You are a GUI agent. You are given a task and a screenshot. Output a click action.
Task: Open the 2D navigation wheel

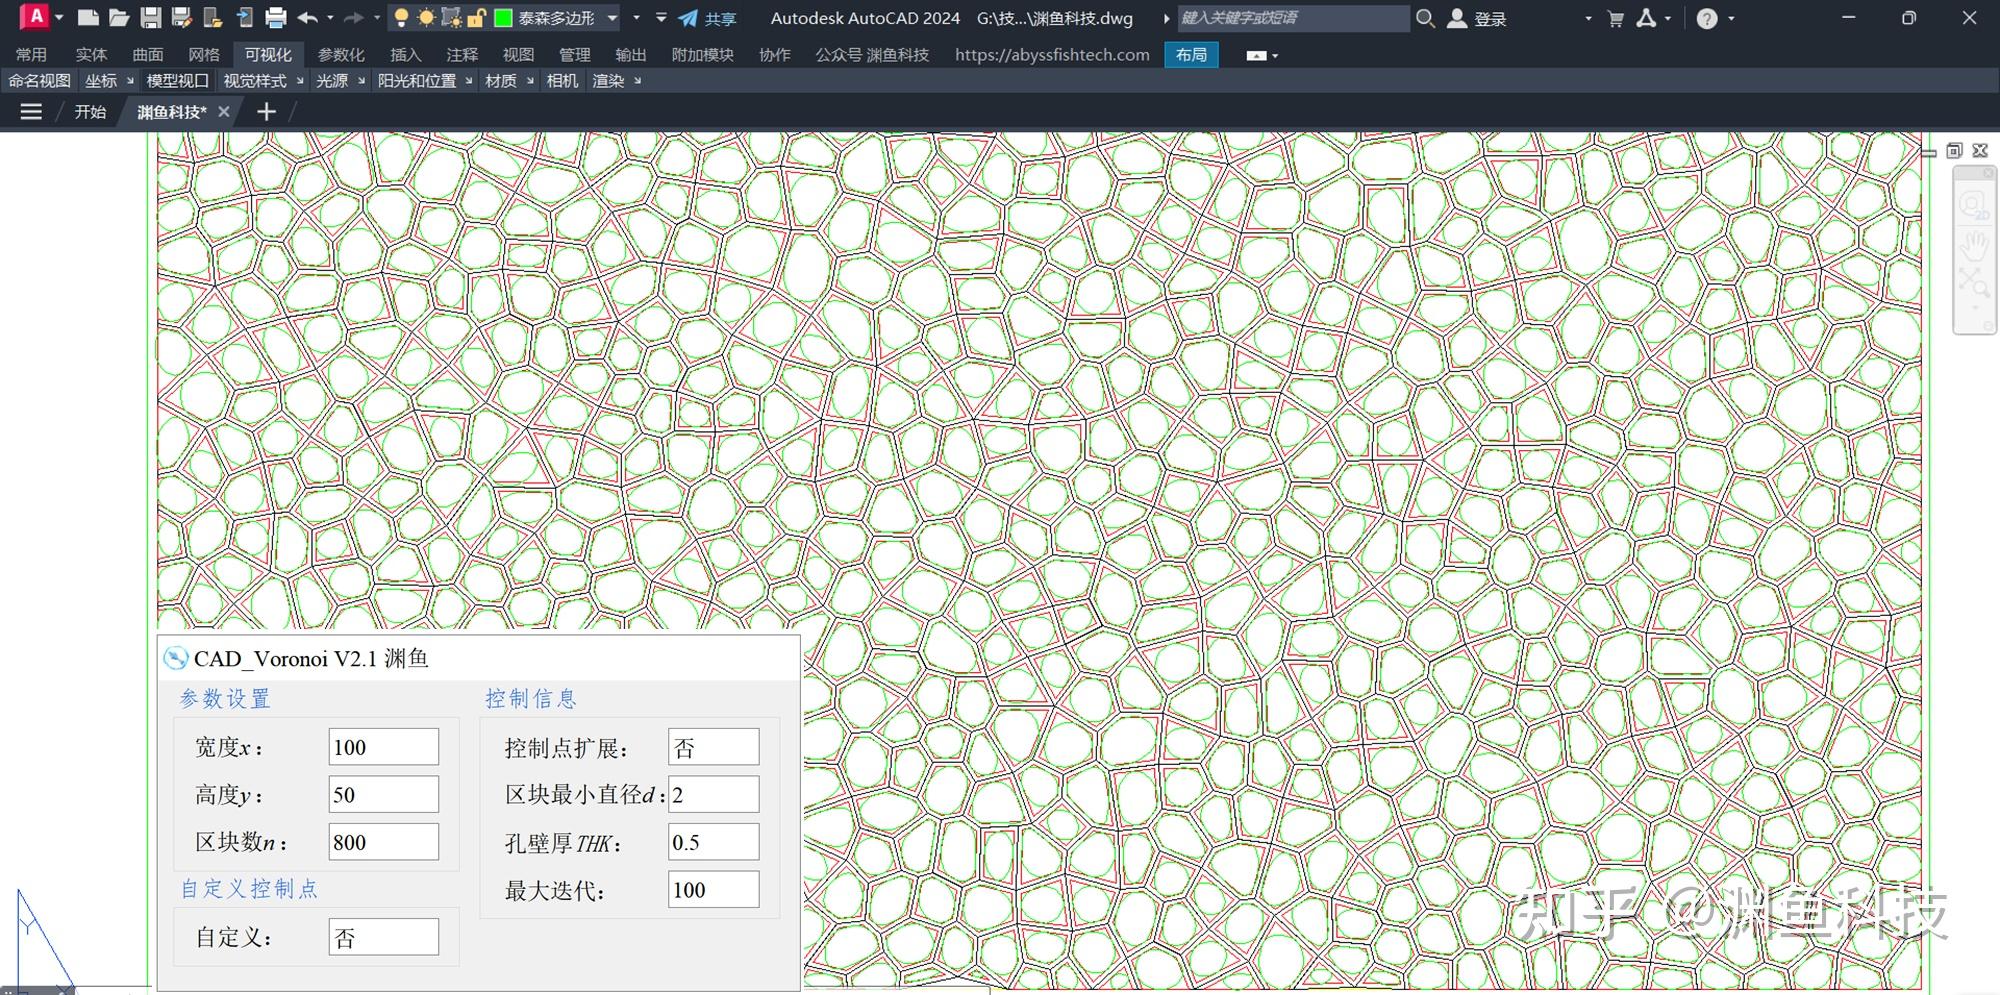tap(1971, 203)
